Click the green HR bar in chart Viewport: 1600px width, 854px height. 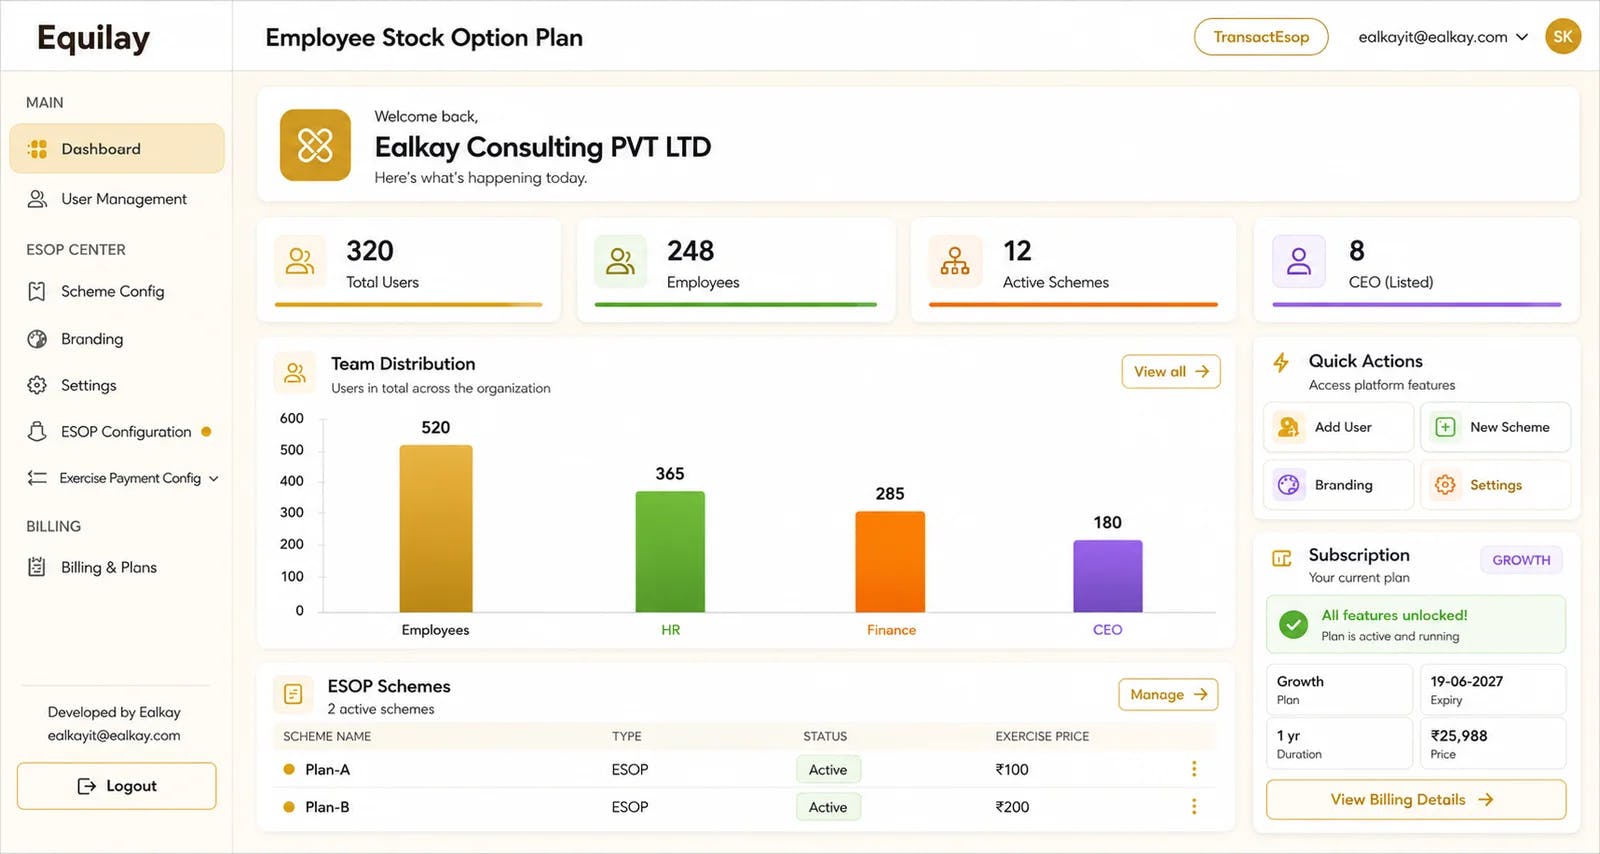(670, 552)
